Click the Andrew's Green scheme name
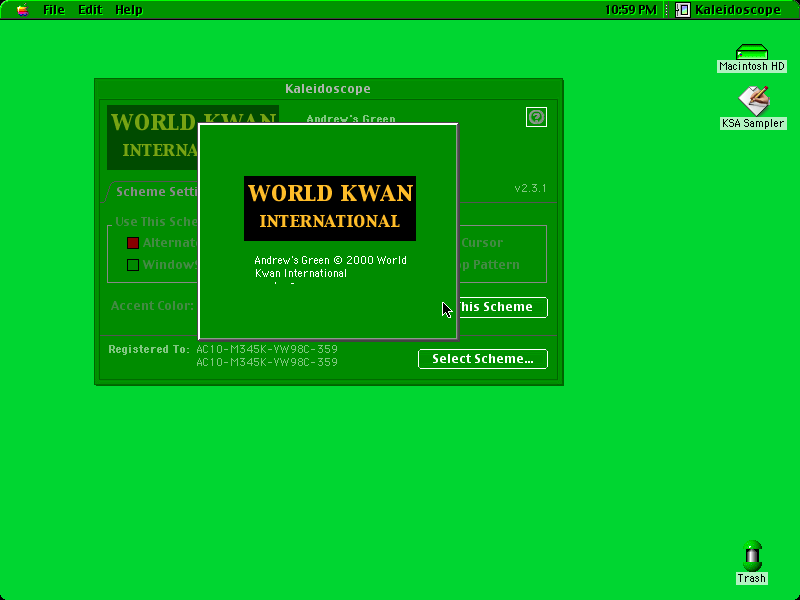 pos(351,119)
